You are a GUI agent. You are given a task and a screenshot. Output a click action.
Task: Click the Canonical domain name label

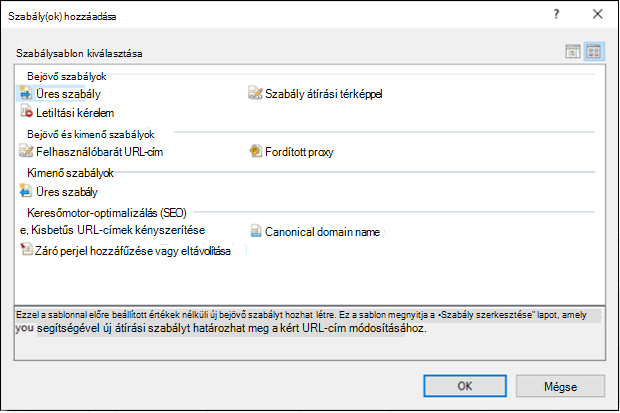322,232
